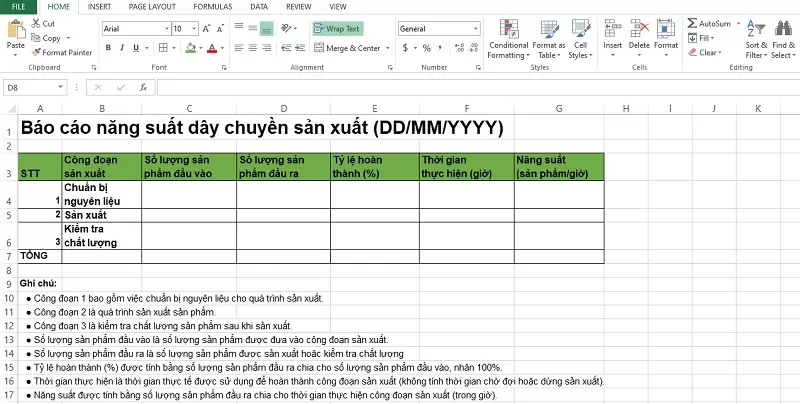The width and height of the screenshot is (800, 404).
Task: Apply Comma Style format
Action: [440, 48]
